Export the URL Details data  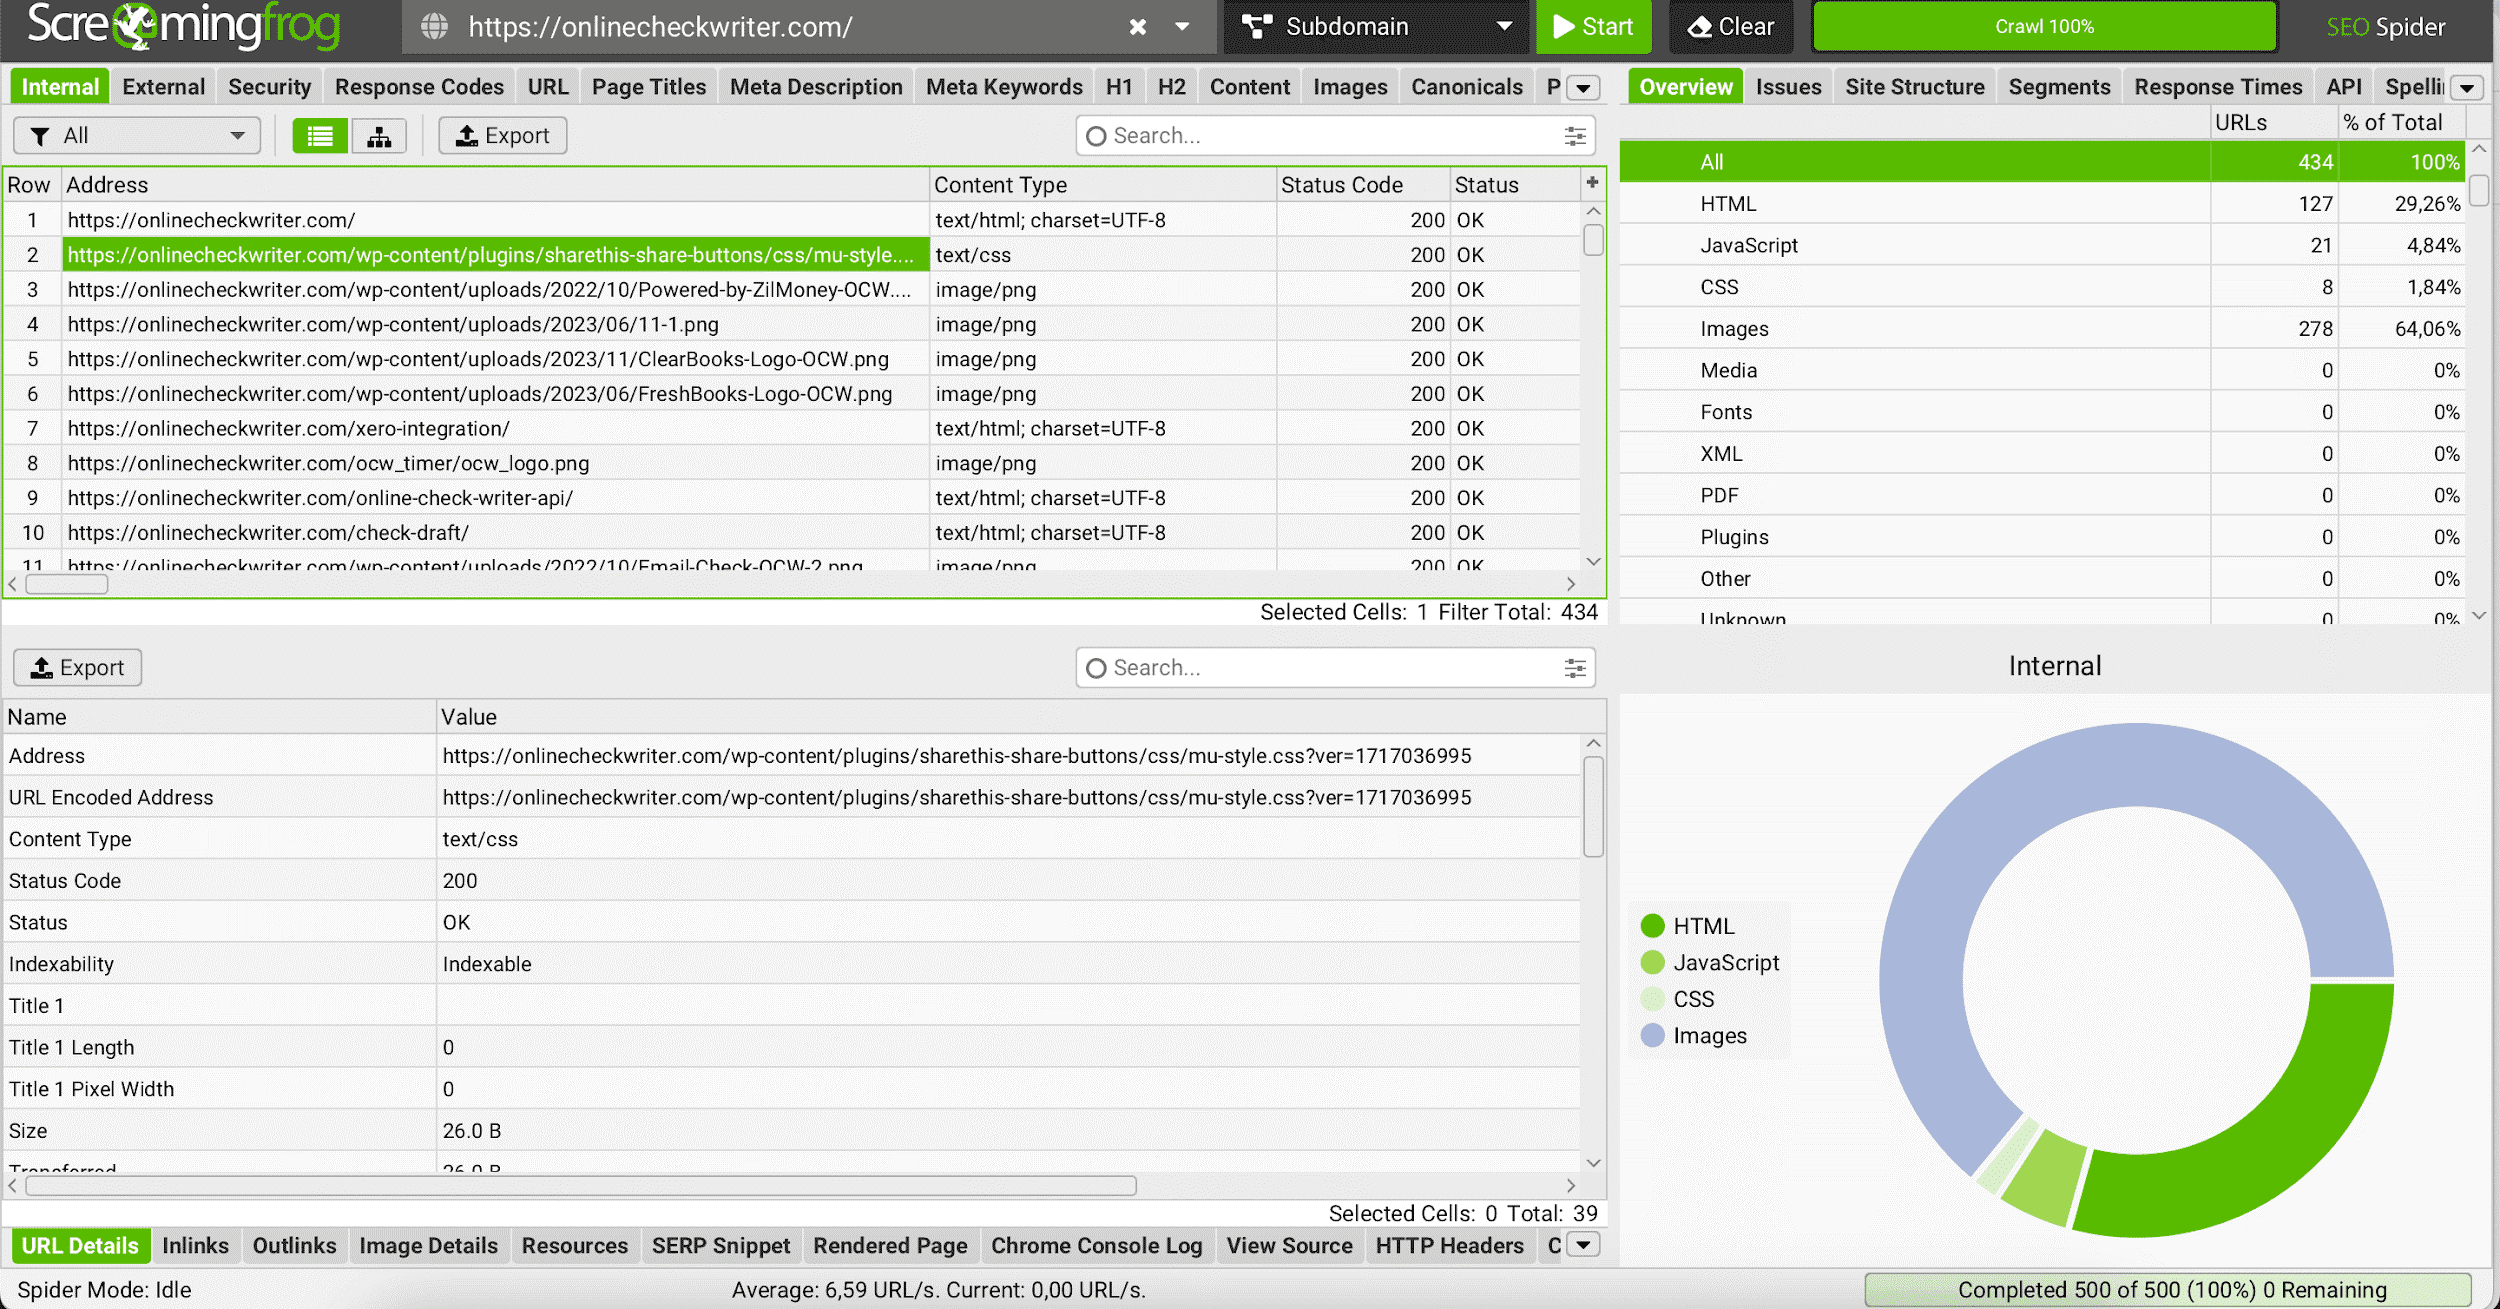pos(77,667)
